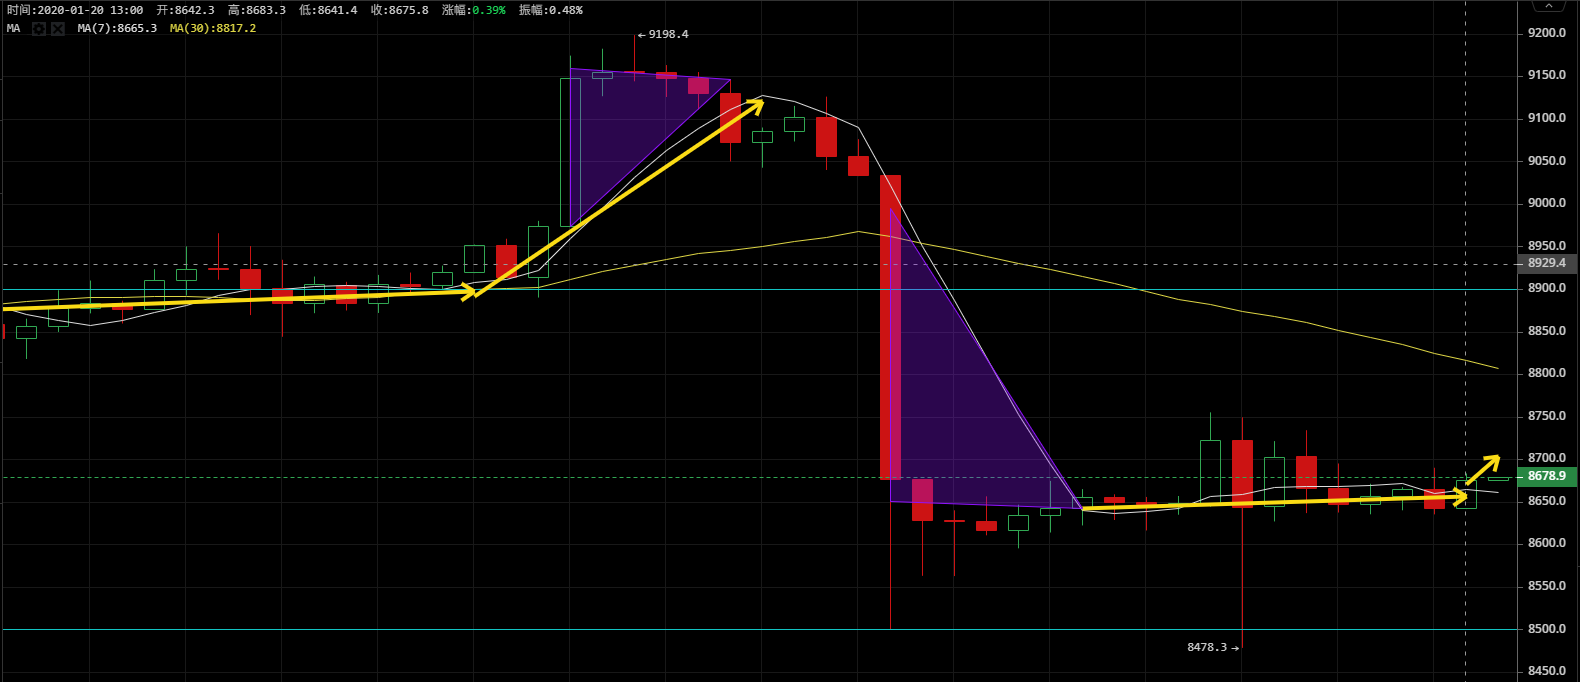Click the low price 低:8641.4
This screenshot has width=1580, height=682.
328,10
